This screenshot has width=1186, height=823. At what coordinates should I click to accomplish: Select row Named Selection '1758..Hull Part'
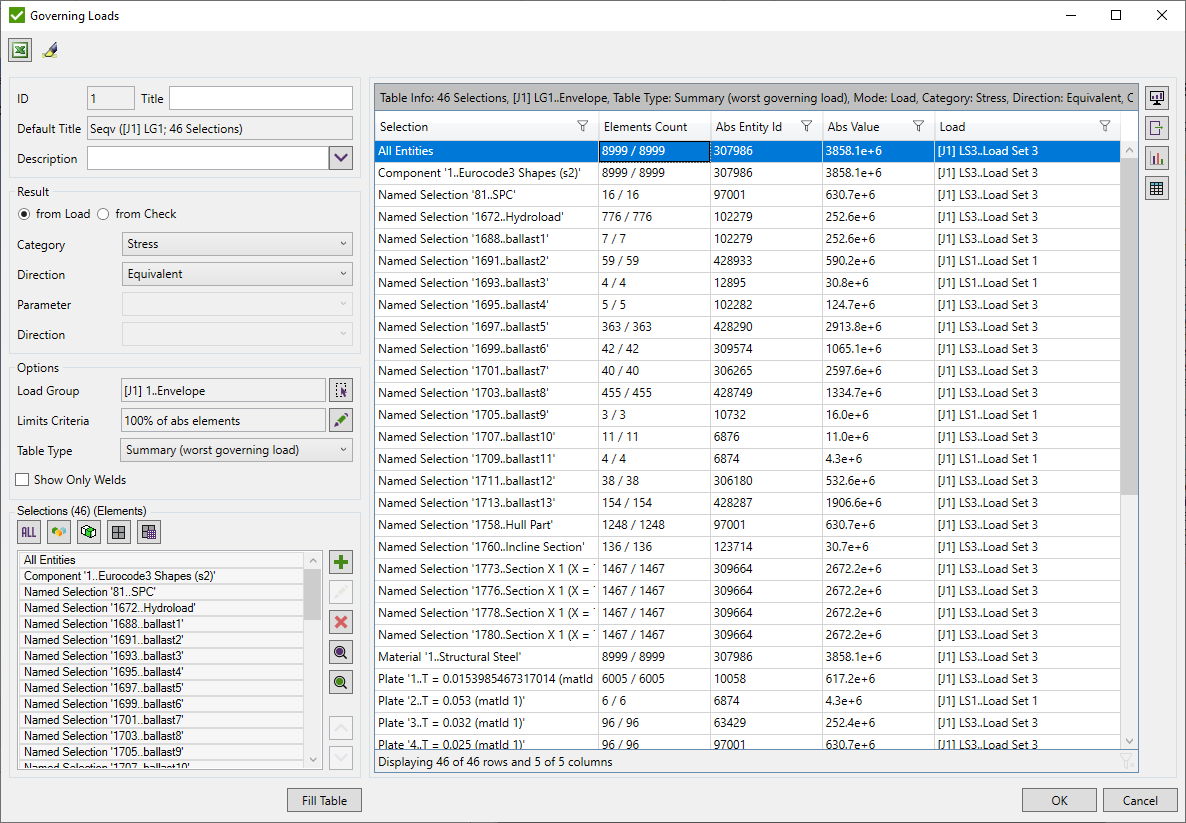pos(470,524)
